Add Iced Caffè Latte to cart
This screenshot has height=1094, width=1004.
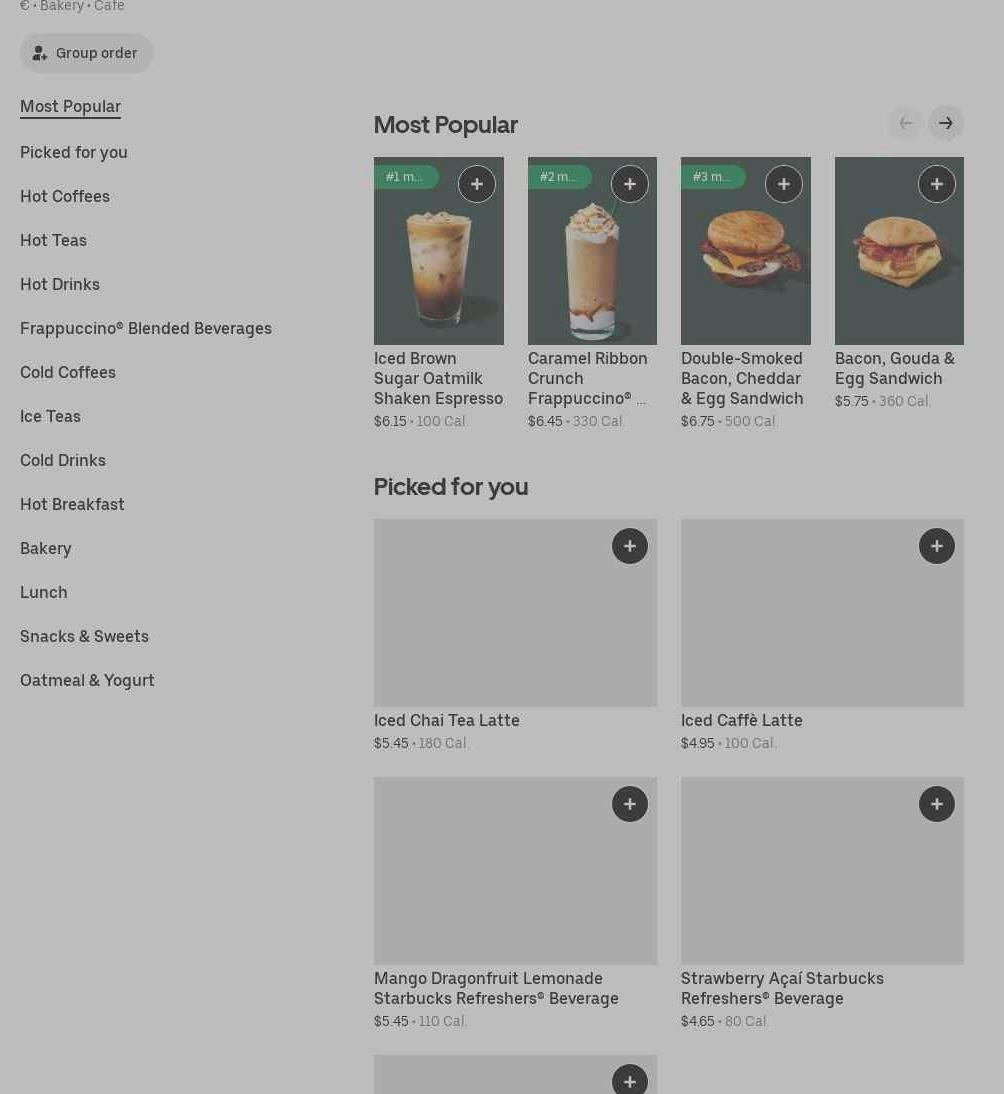click(x=937, y=546)
